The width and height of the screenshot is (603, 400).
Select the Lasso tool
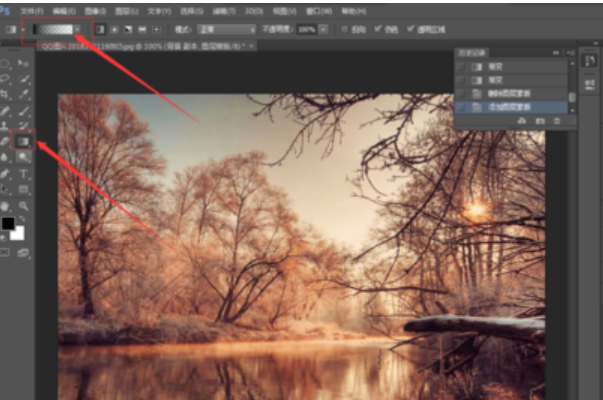point(5,79)
